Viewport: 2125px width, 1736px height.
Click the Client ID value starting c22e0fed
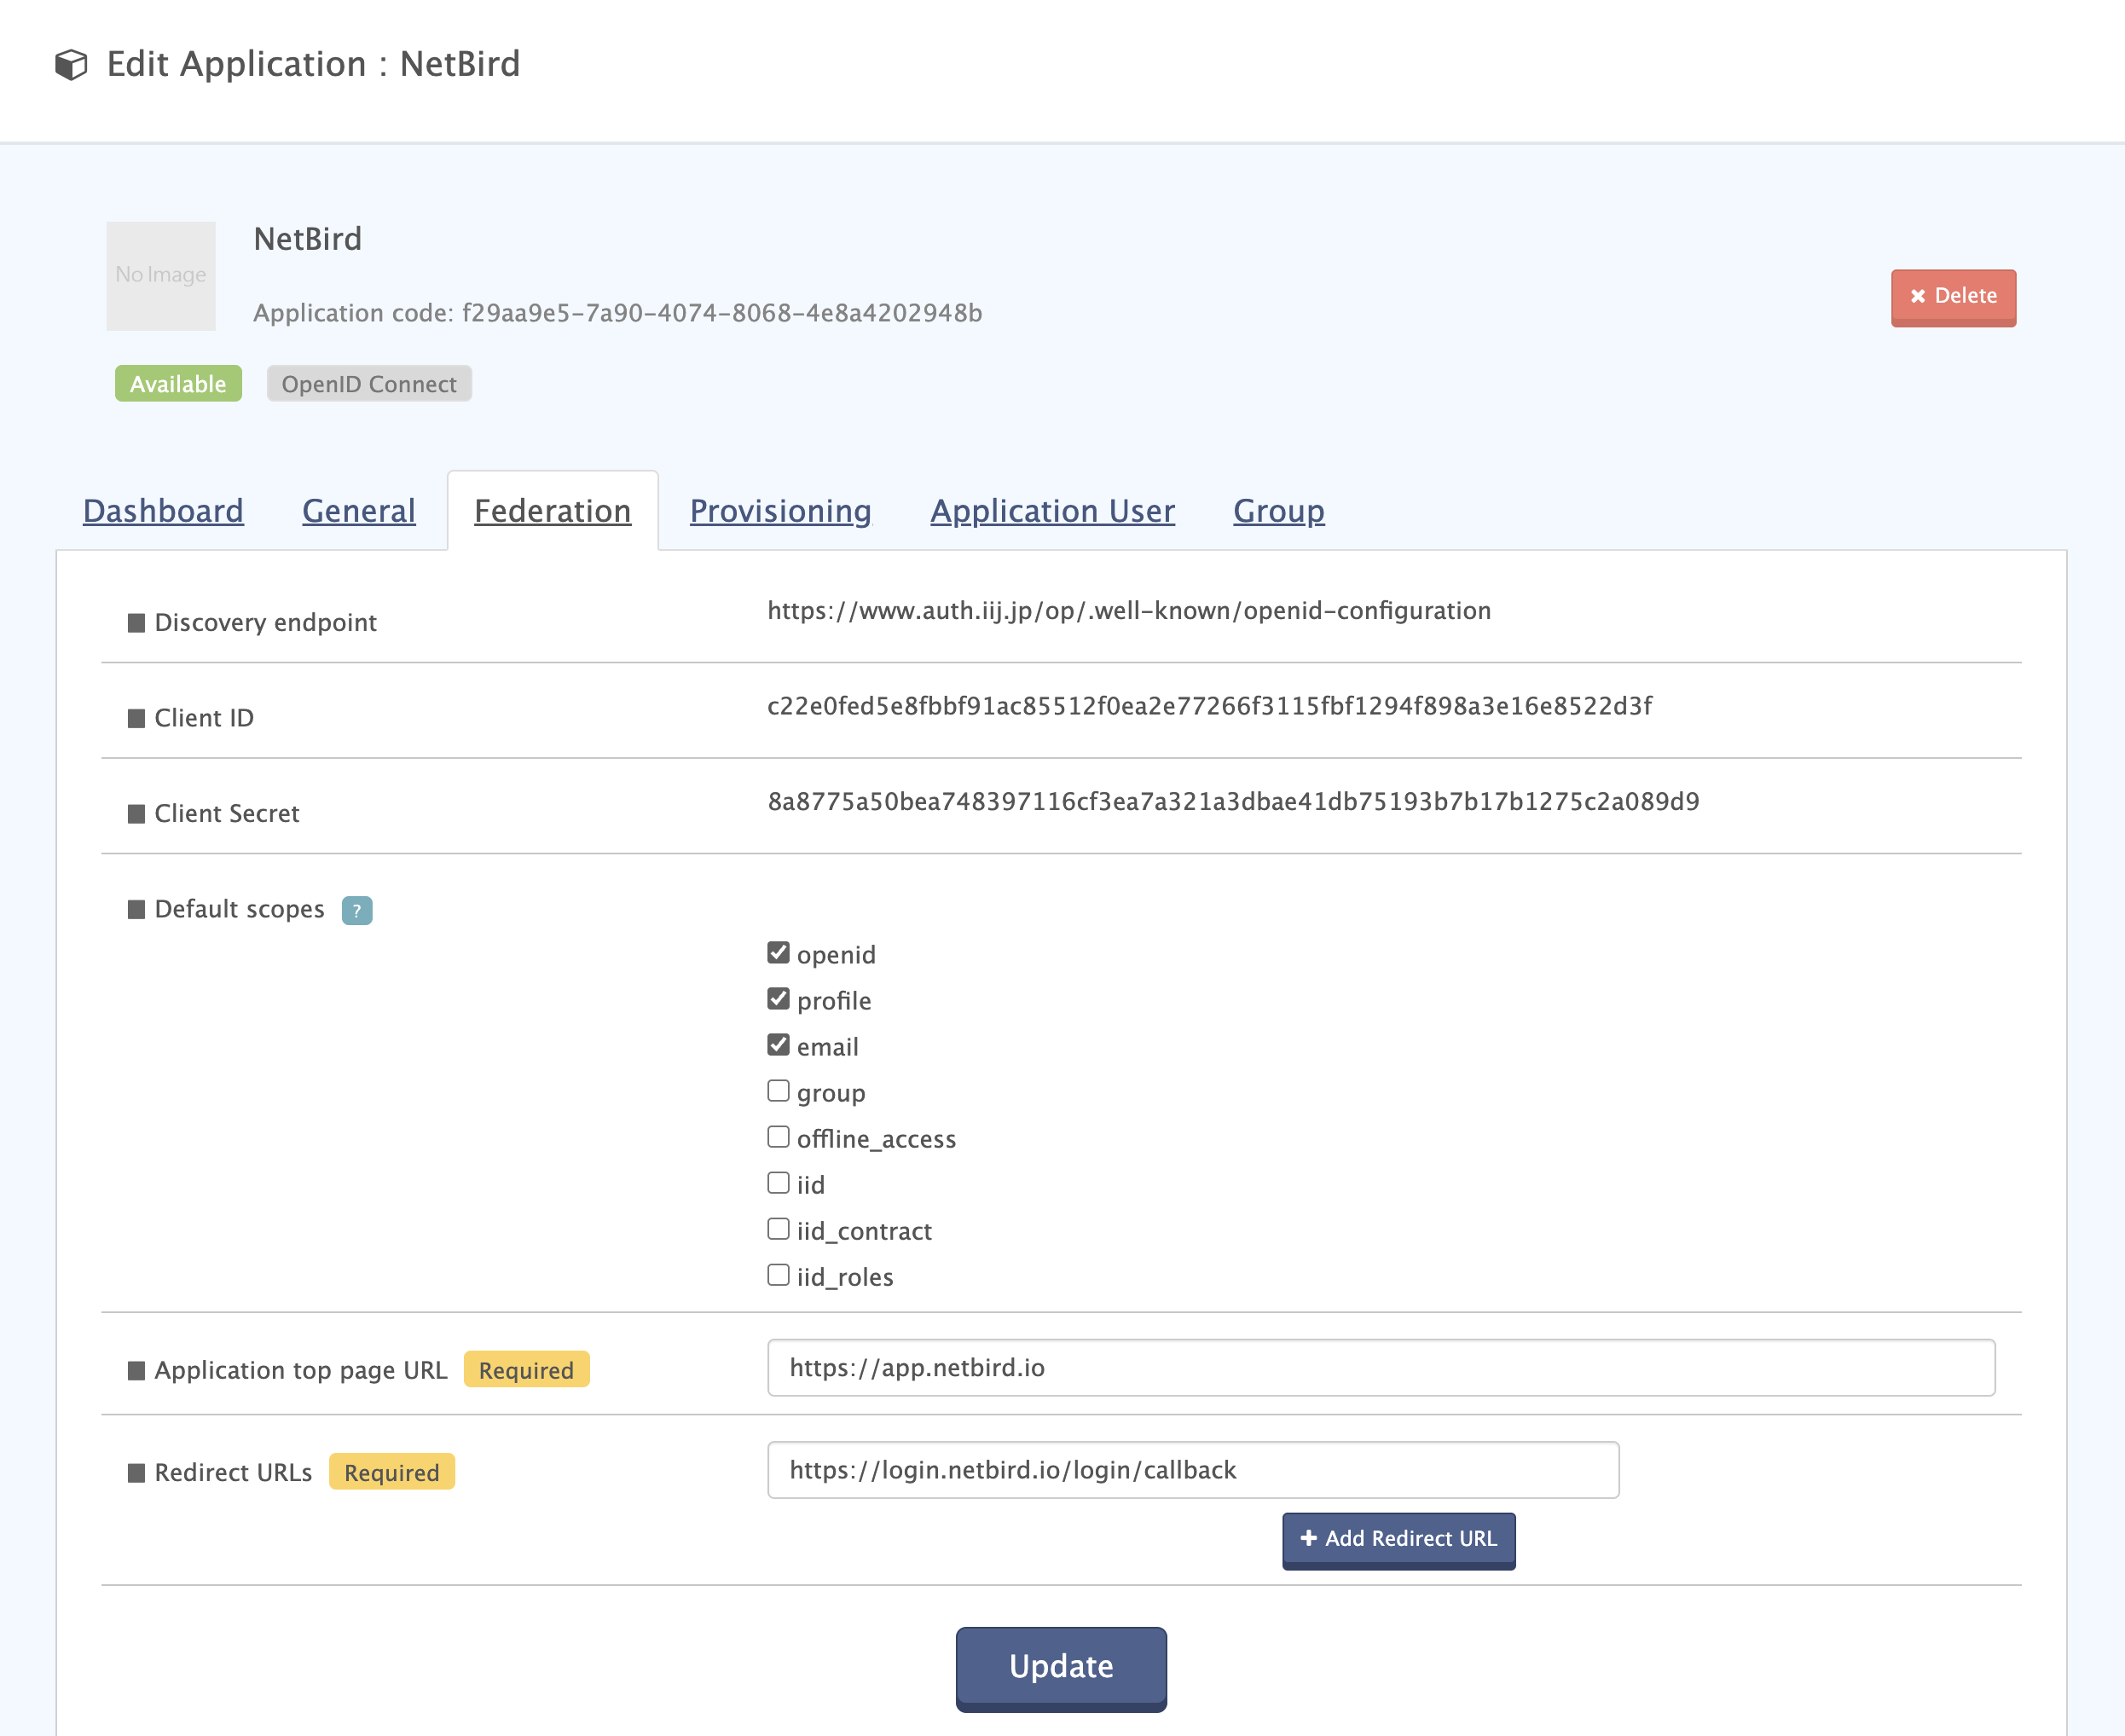(1210, 706)
